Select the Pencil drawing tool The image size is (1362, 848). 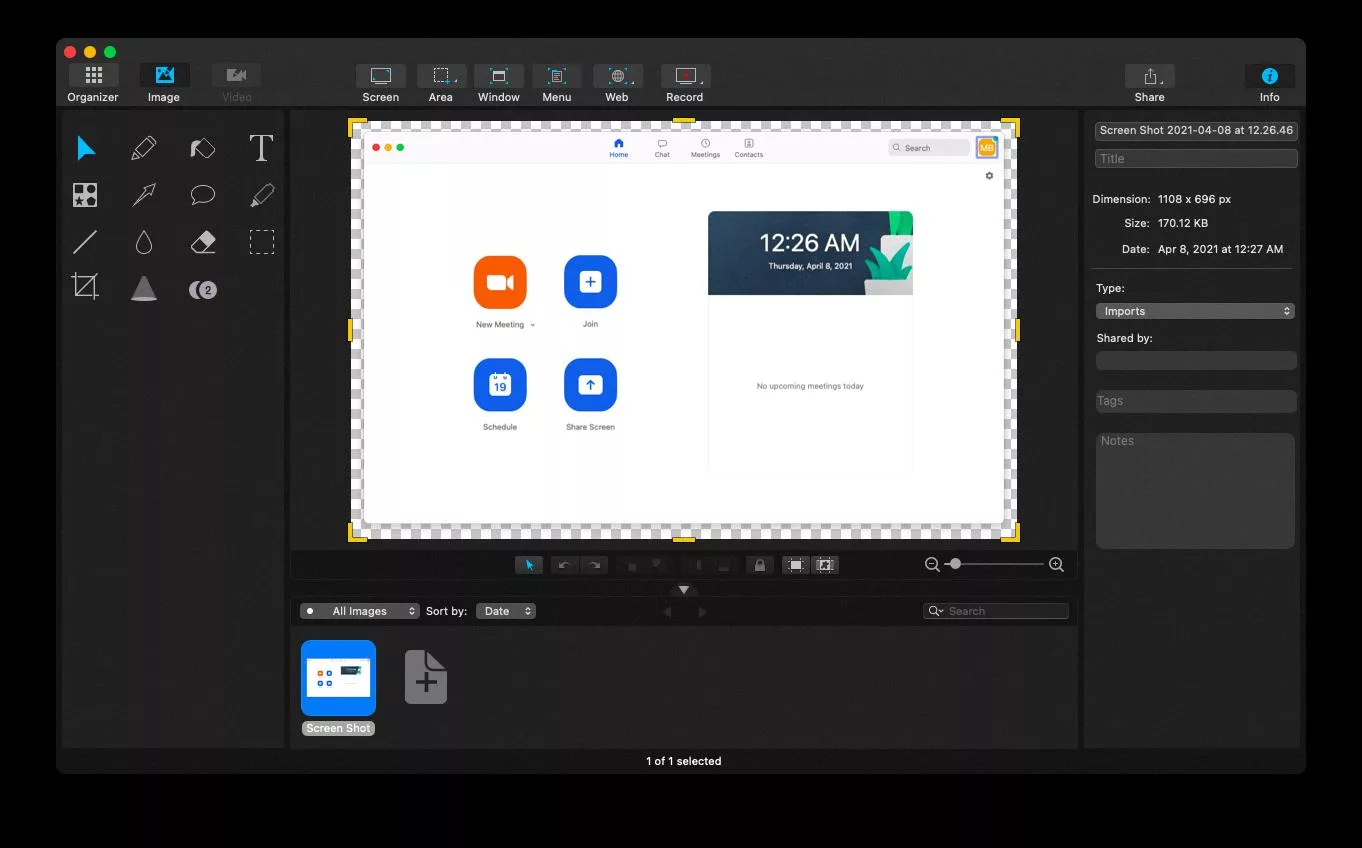(x=144, y=149)
